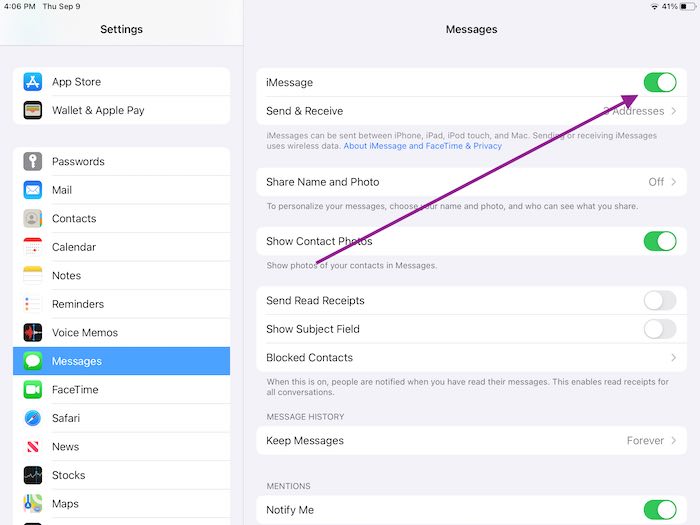Open Safari settings row
This screenshot has height=525, width=700.
(121, 418)
